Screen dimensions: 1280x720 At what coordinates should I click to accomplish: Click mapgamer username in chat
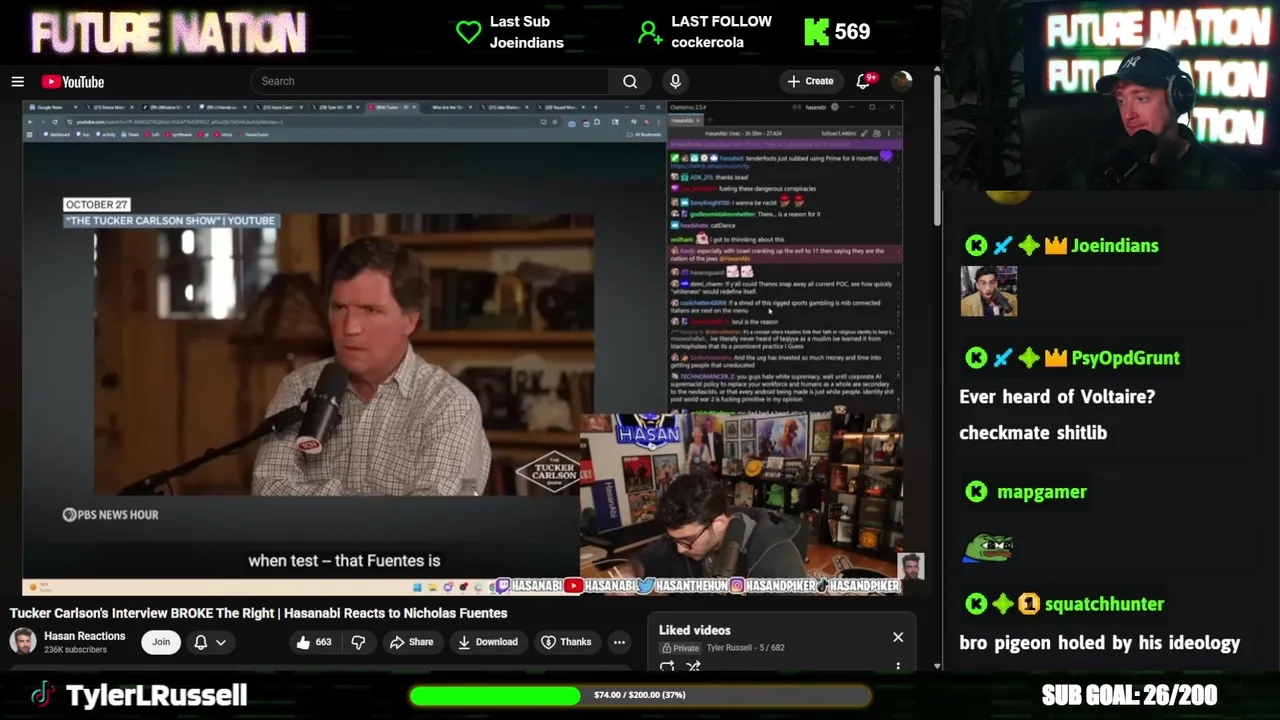point(1041,492)
